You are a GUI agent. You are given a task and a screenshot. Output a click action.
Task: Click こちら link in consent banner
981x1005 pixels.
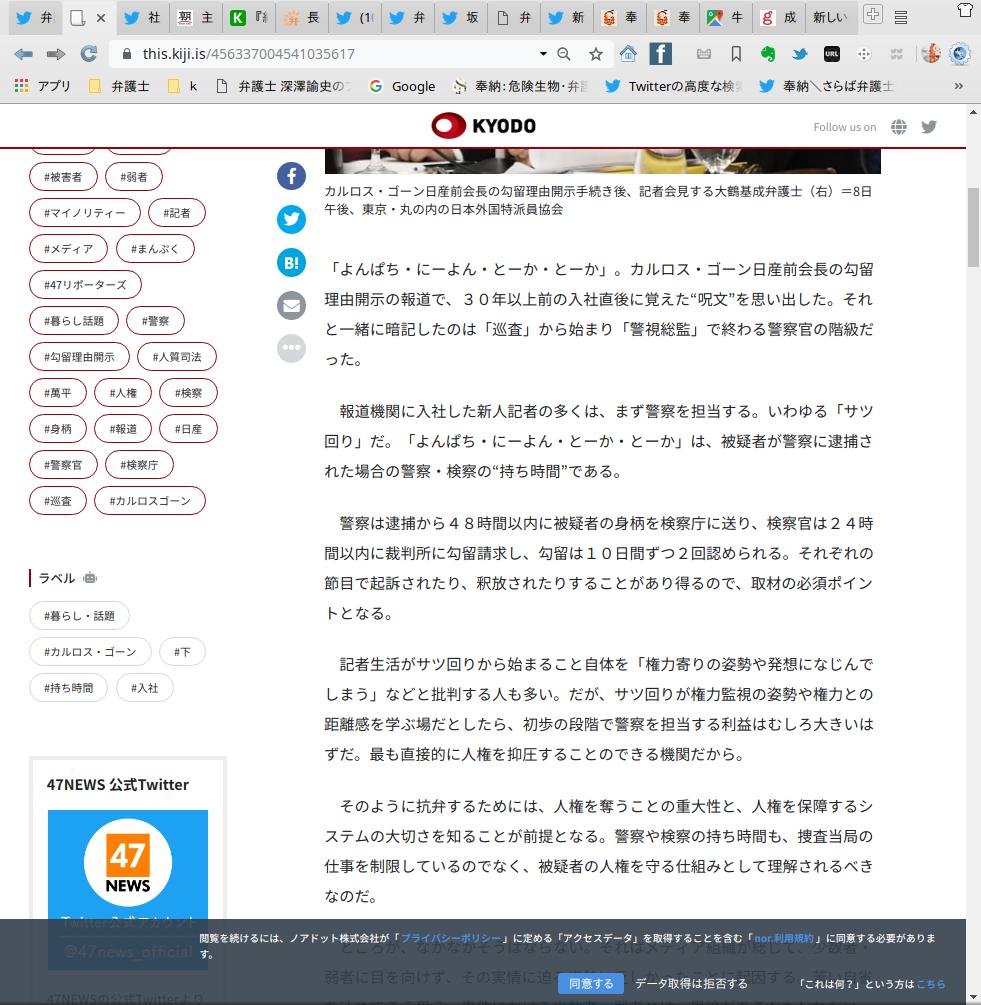931,984
